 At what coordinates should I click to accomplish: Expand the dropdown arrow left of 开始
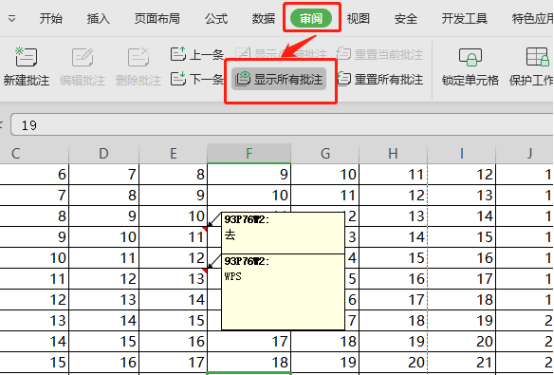12,18
